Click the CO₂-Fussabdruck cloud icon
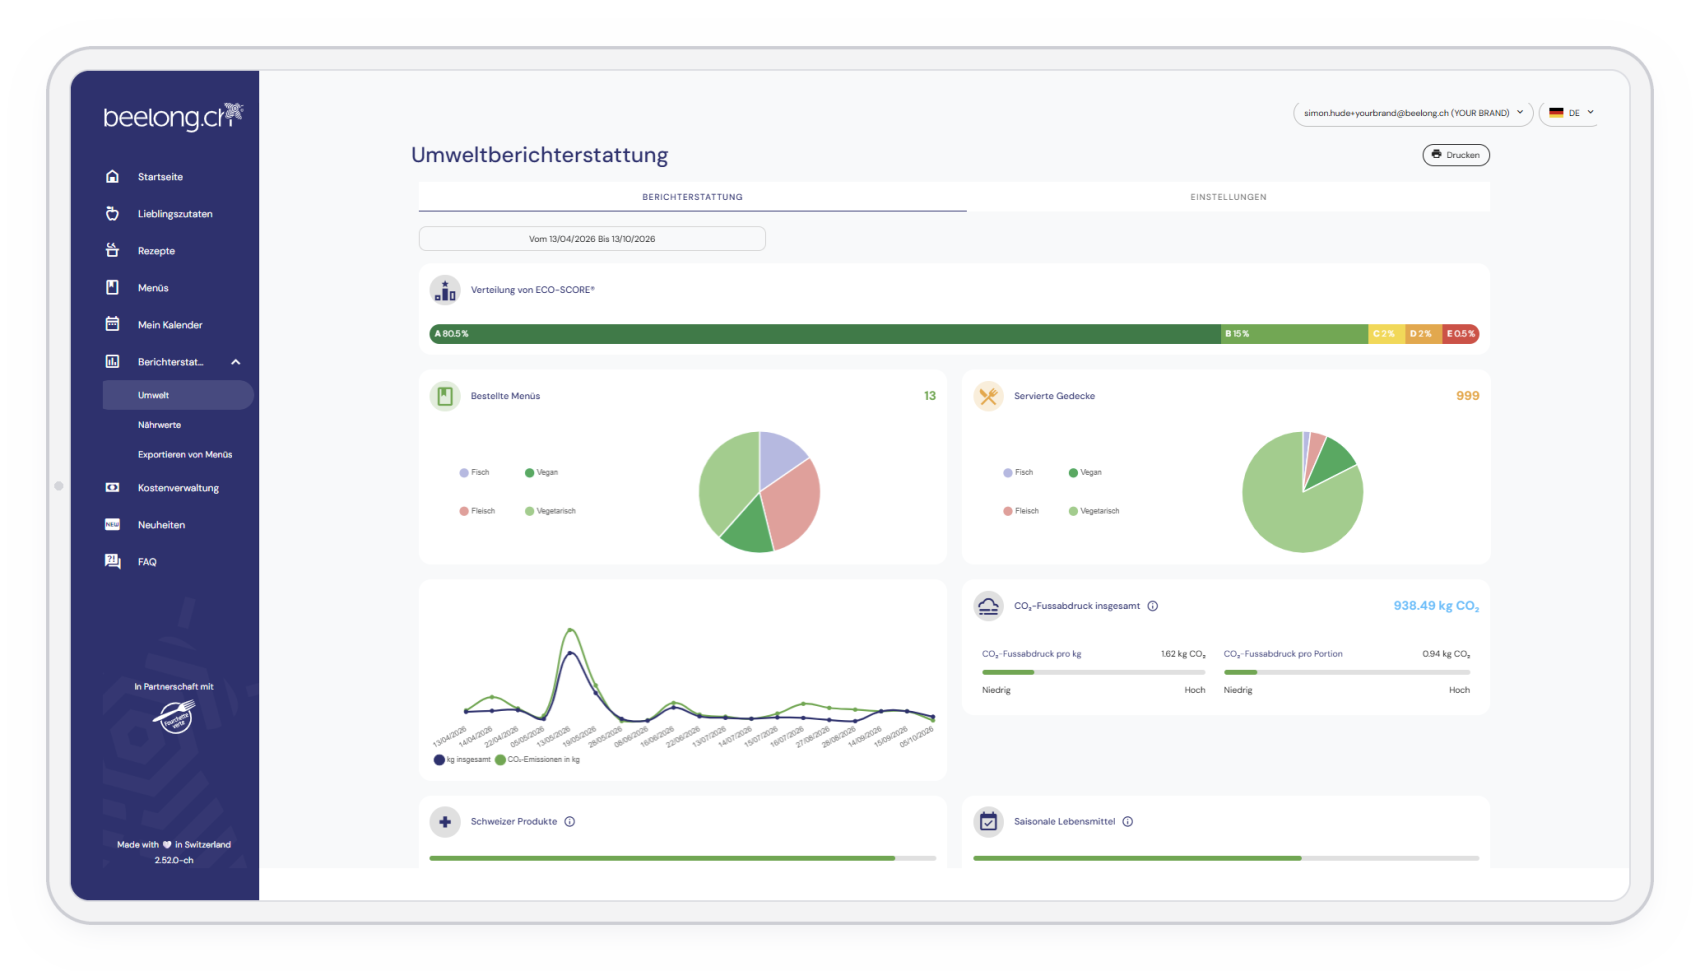This screenshot has height=971, width=1700. (x=988, y=606)
